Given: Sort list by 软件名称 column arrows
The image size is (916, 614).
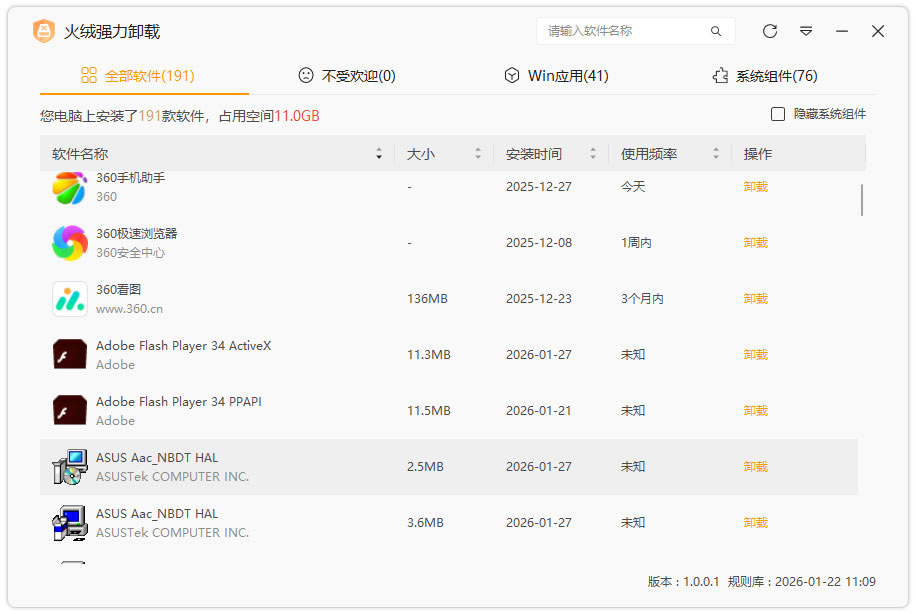Looking at the screenshot, I should (379, 154).
